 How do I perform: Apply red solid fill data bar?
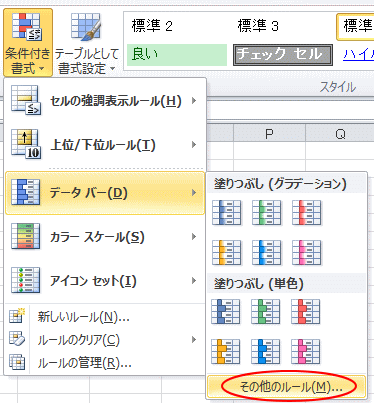(306, 312)
